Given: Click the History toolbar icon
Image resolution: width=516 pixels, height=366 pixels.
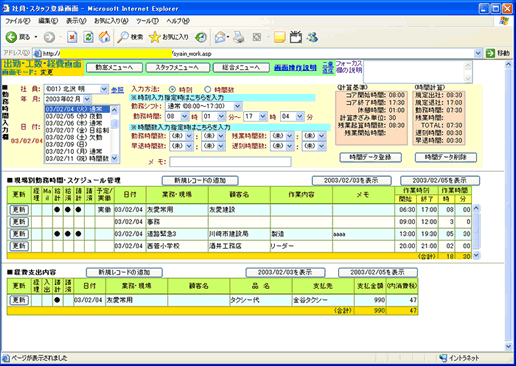Looking at the screenshot, I should 201,37.
